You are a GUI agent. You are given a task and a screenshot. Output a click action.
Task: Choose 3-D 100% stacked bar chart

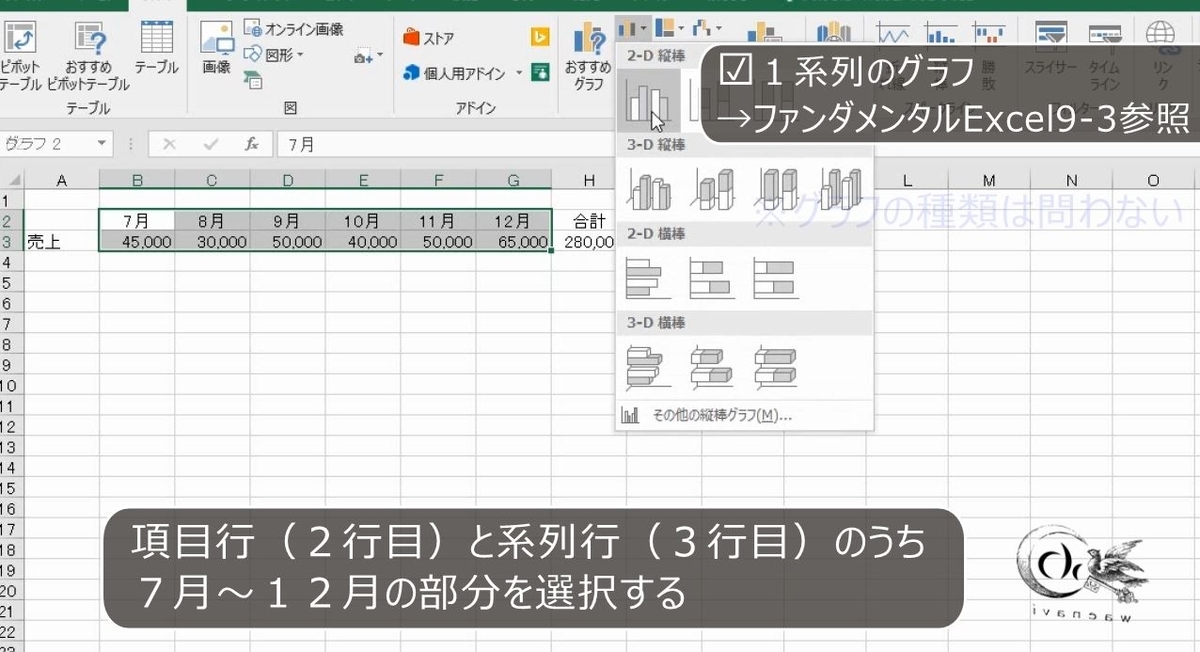pyautogui.click(x=777, y=366)
